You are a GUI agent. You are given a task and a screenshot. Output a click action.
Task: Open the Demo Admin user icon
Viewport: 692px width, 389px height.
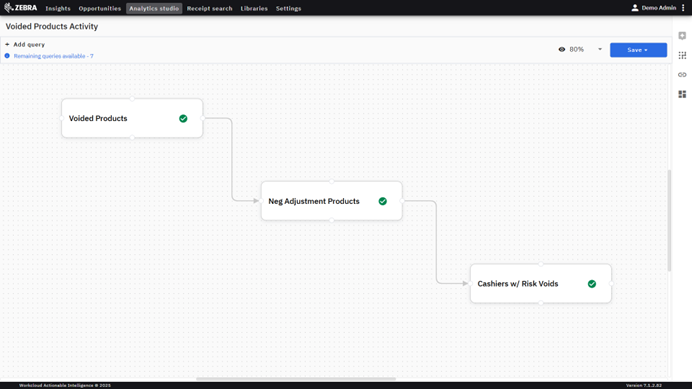click(x=635, y=8)
